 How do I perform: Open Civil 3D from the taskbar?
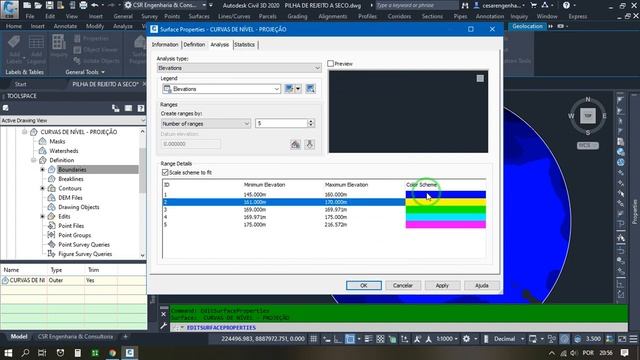pos(129,353)
